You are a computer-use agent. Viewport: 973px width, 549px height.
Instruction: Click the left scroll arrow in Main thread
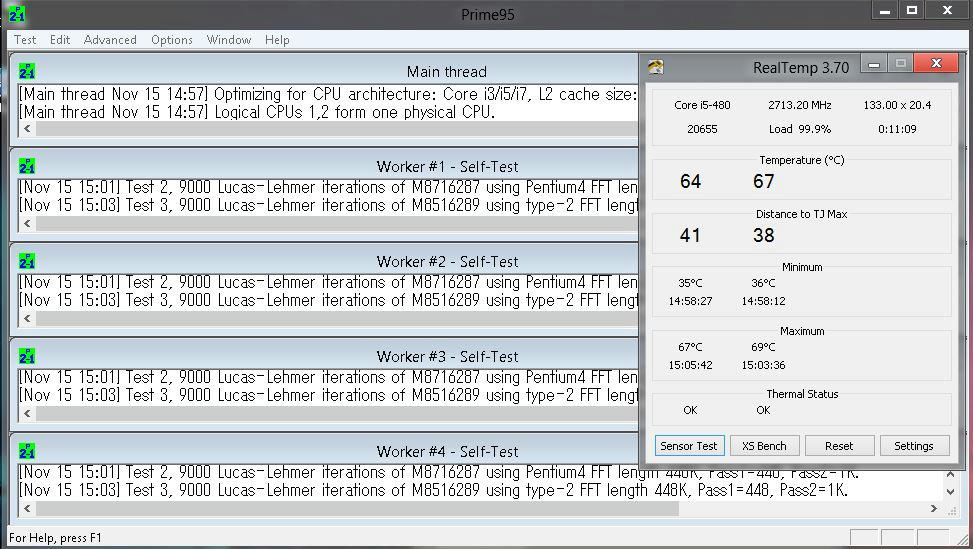pyautogui.click(x=27, y=128)
